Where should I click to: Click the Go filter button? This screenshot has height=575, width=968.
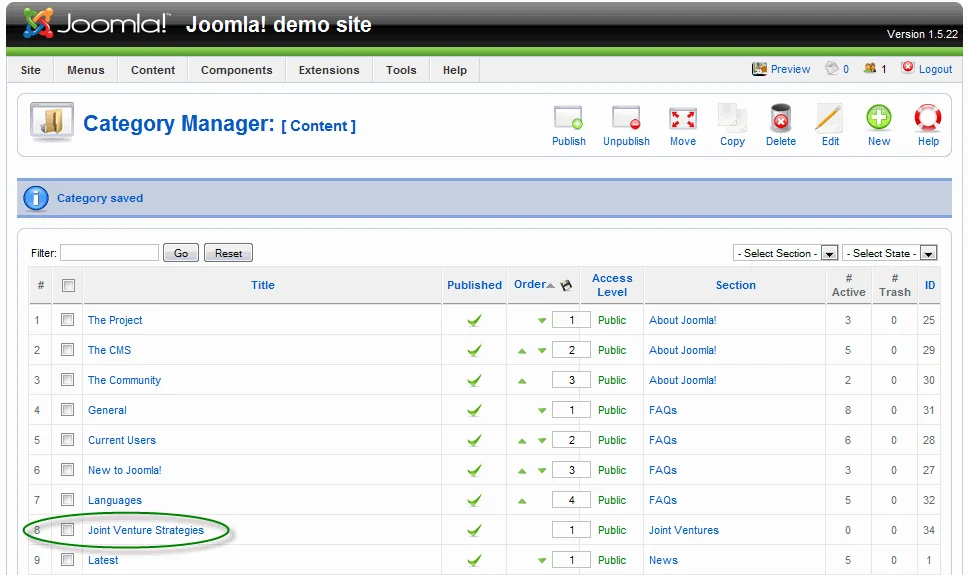click(x=181, y=253)
